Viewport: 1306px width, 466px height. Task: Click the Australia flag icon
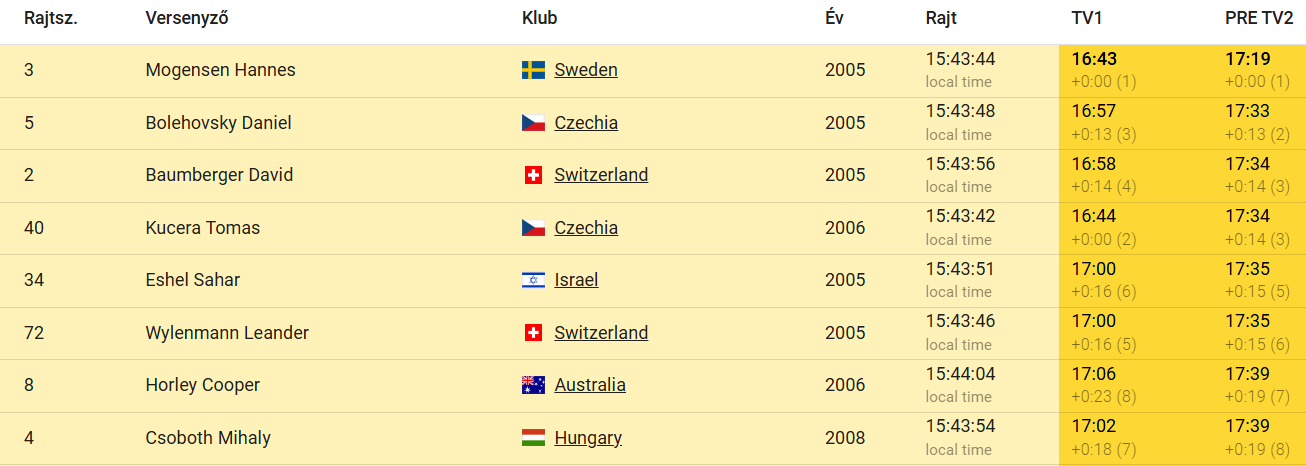tap(533, 385)
